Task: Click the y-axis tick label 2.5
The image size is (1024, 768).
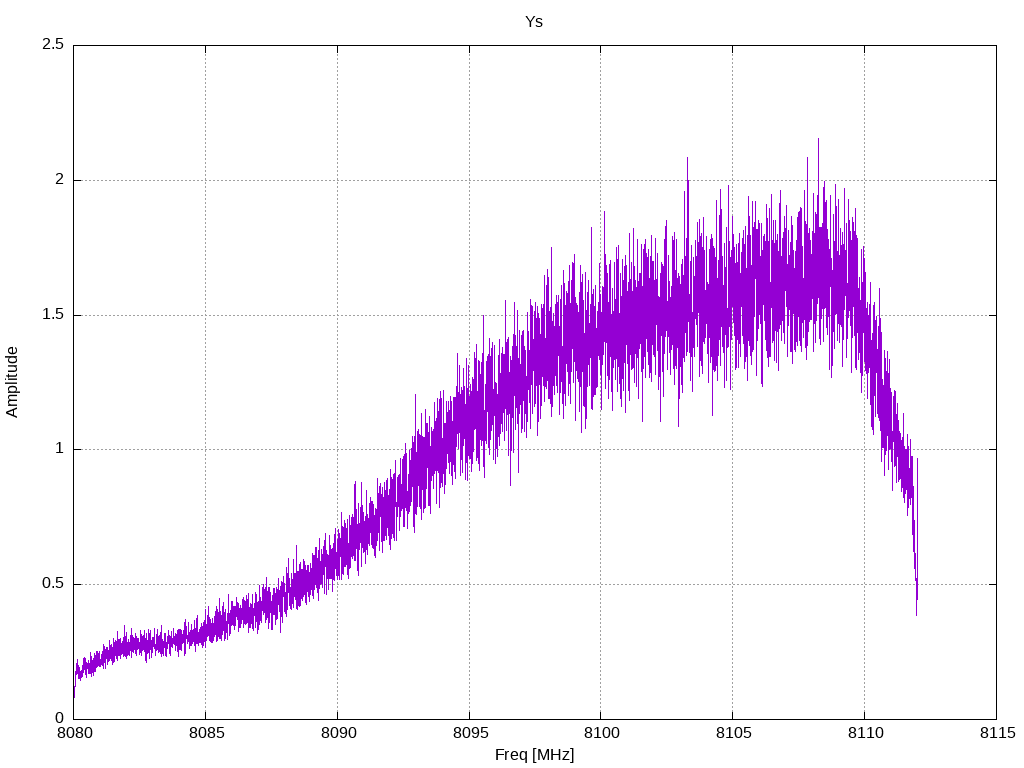Action: [x=53, y=45]
